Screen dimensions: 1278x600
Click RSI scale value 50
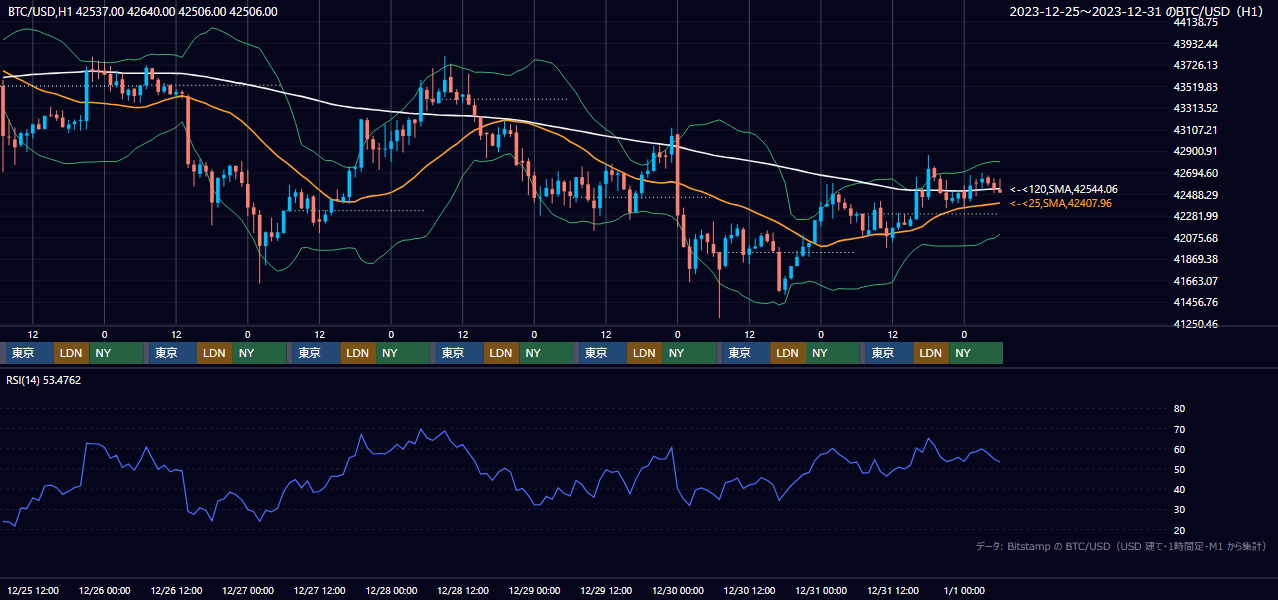[1179, 469]
